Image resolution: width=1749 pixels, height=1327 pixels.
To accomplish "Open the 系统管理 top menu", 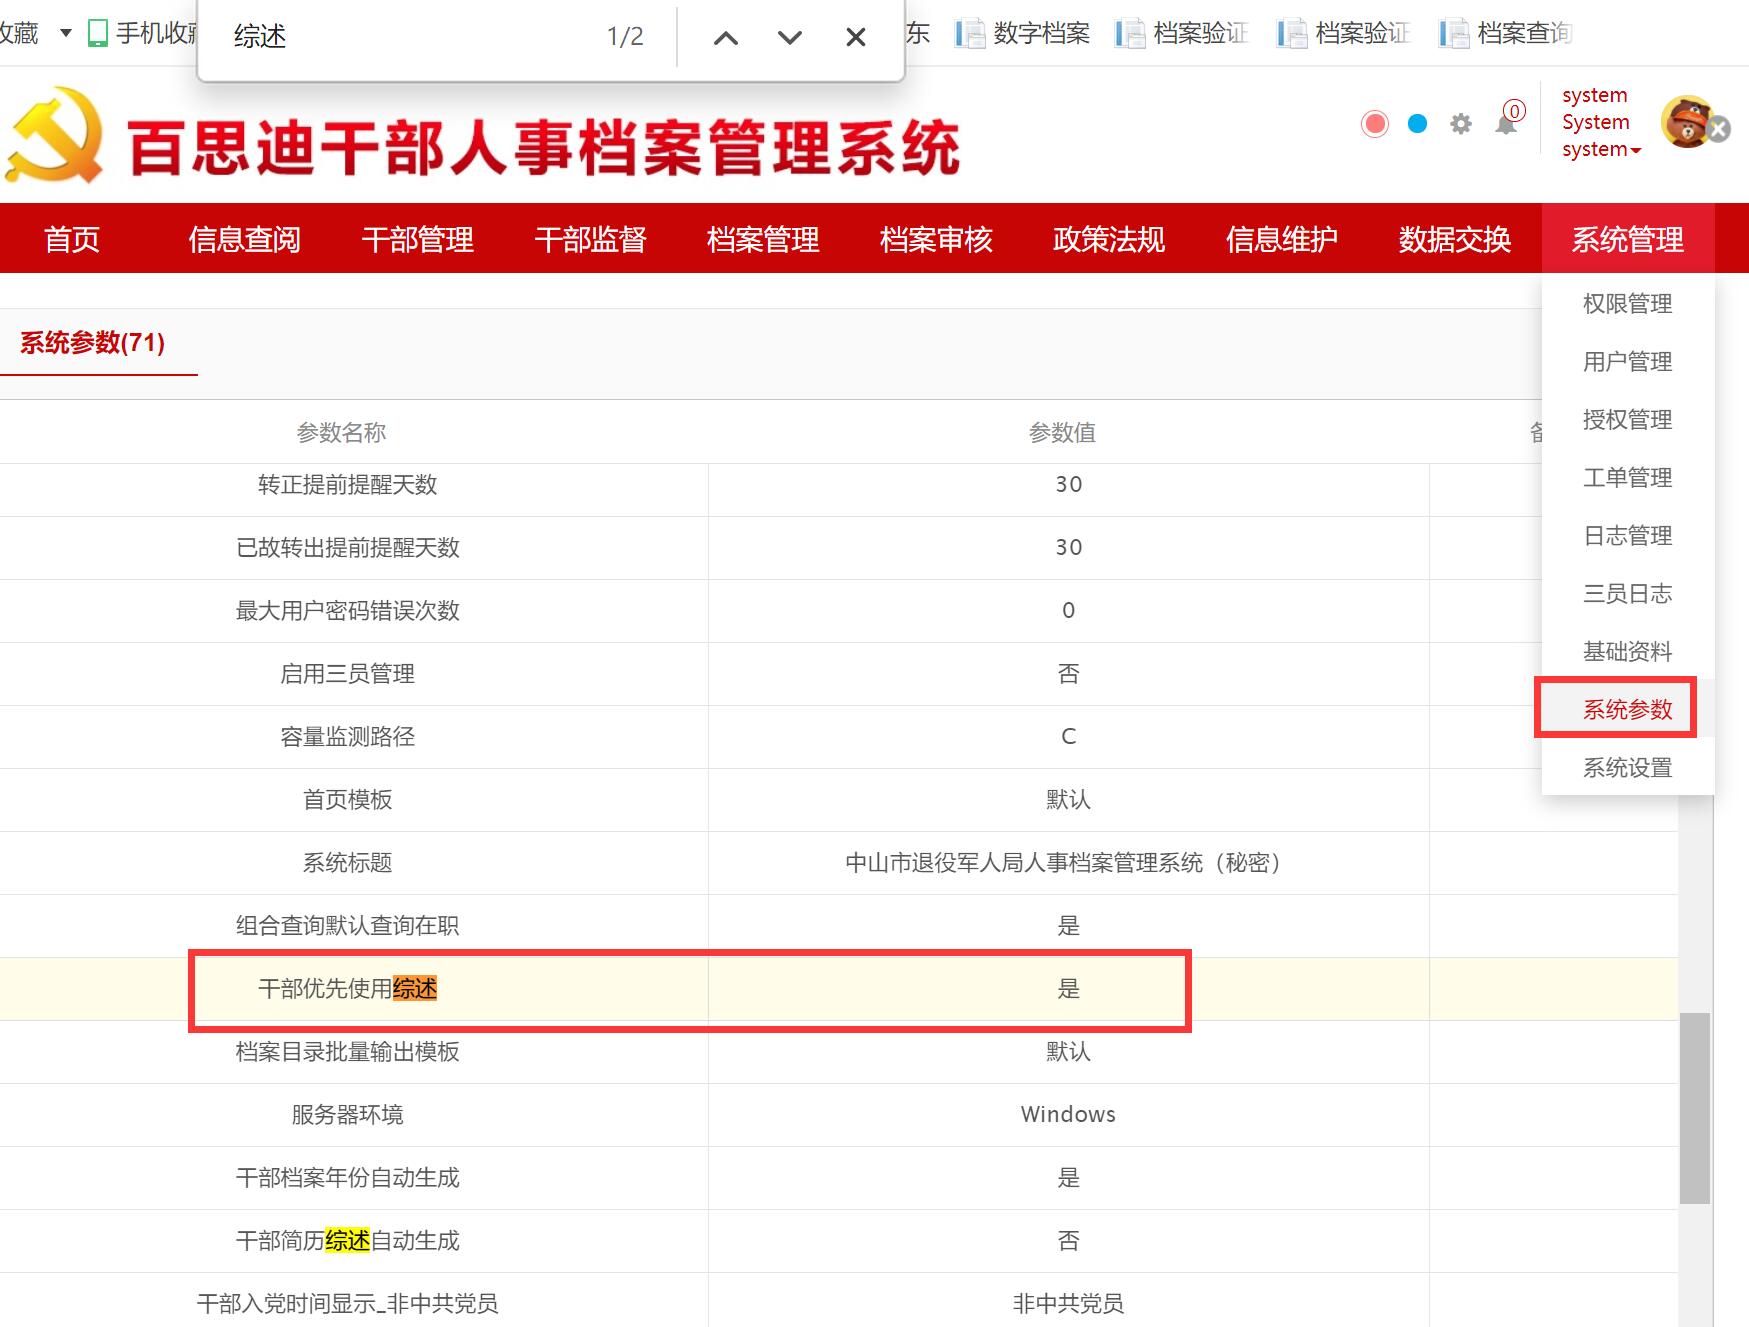I will [1627, 239].
